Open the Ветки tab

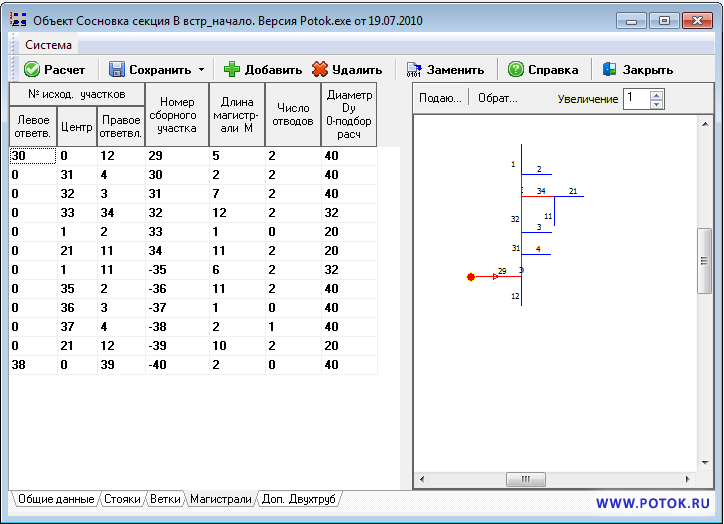point(165,498)
